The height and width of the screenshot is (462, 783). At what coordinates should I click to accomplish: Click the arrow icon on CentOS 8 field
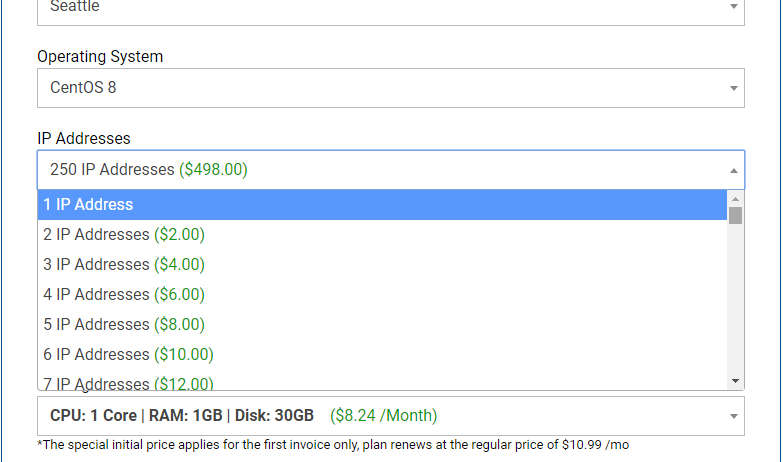[x=735, y=88]
